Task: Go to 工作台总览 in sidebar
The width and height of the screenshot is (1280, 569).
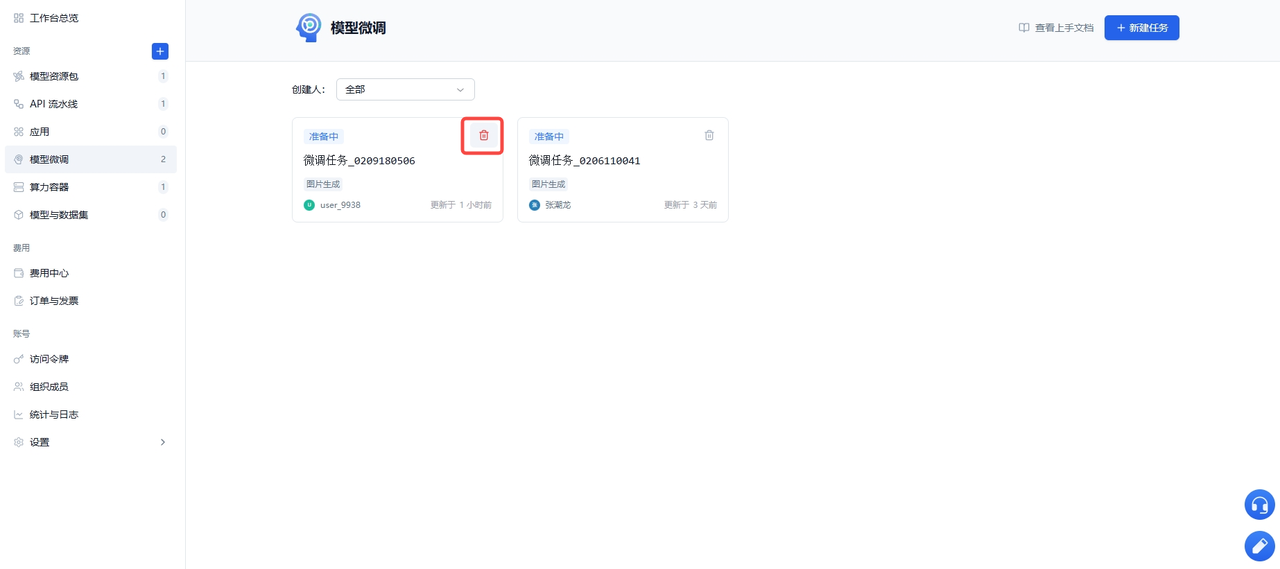Action: click(x=91, y=18)
